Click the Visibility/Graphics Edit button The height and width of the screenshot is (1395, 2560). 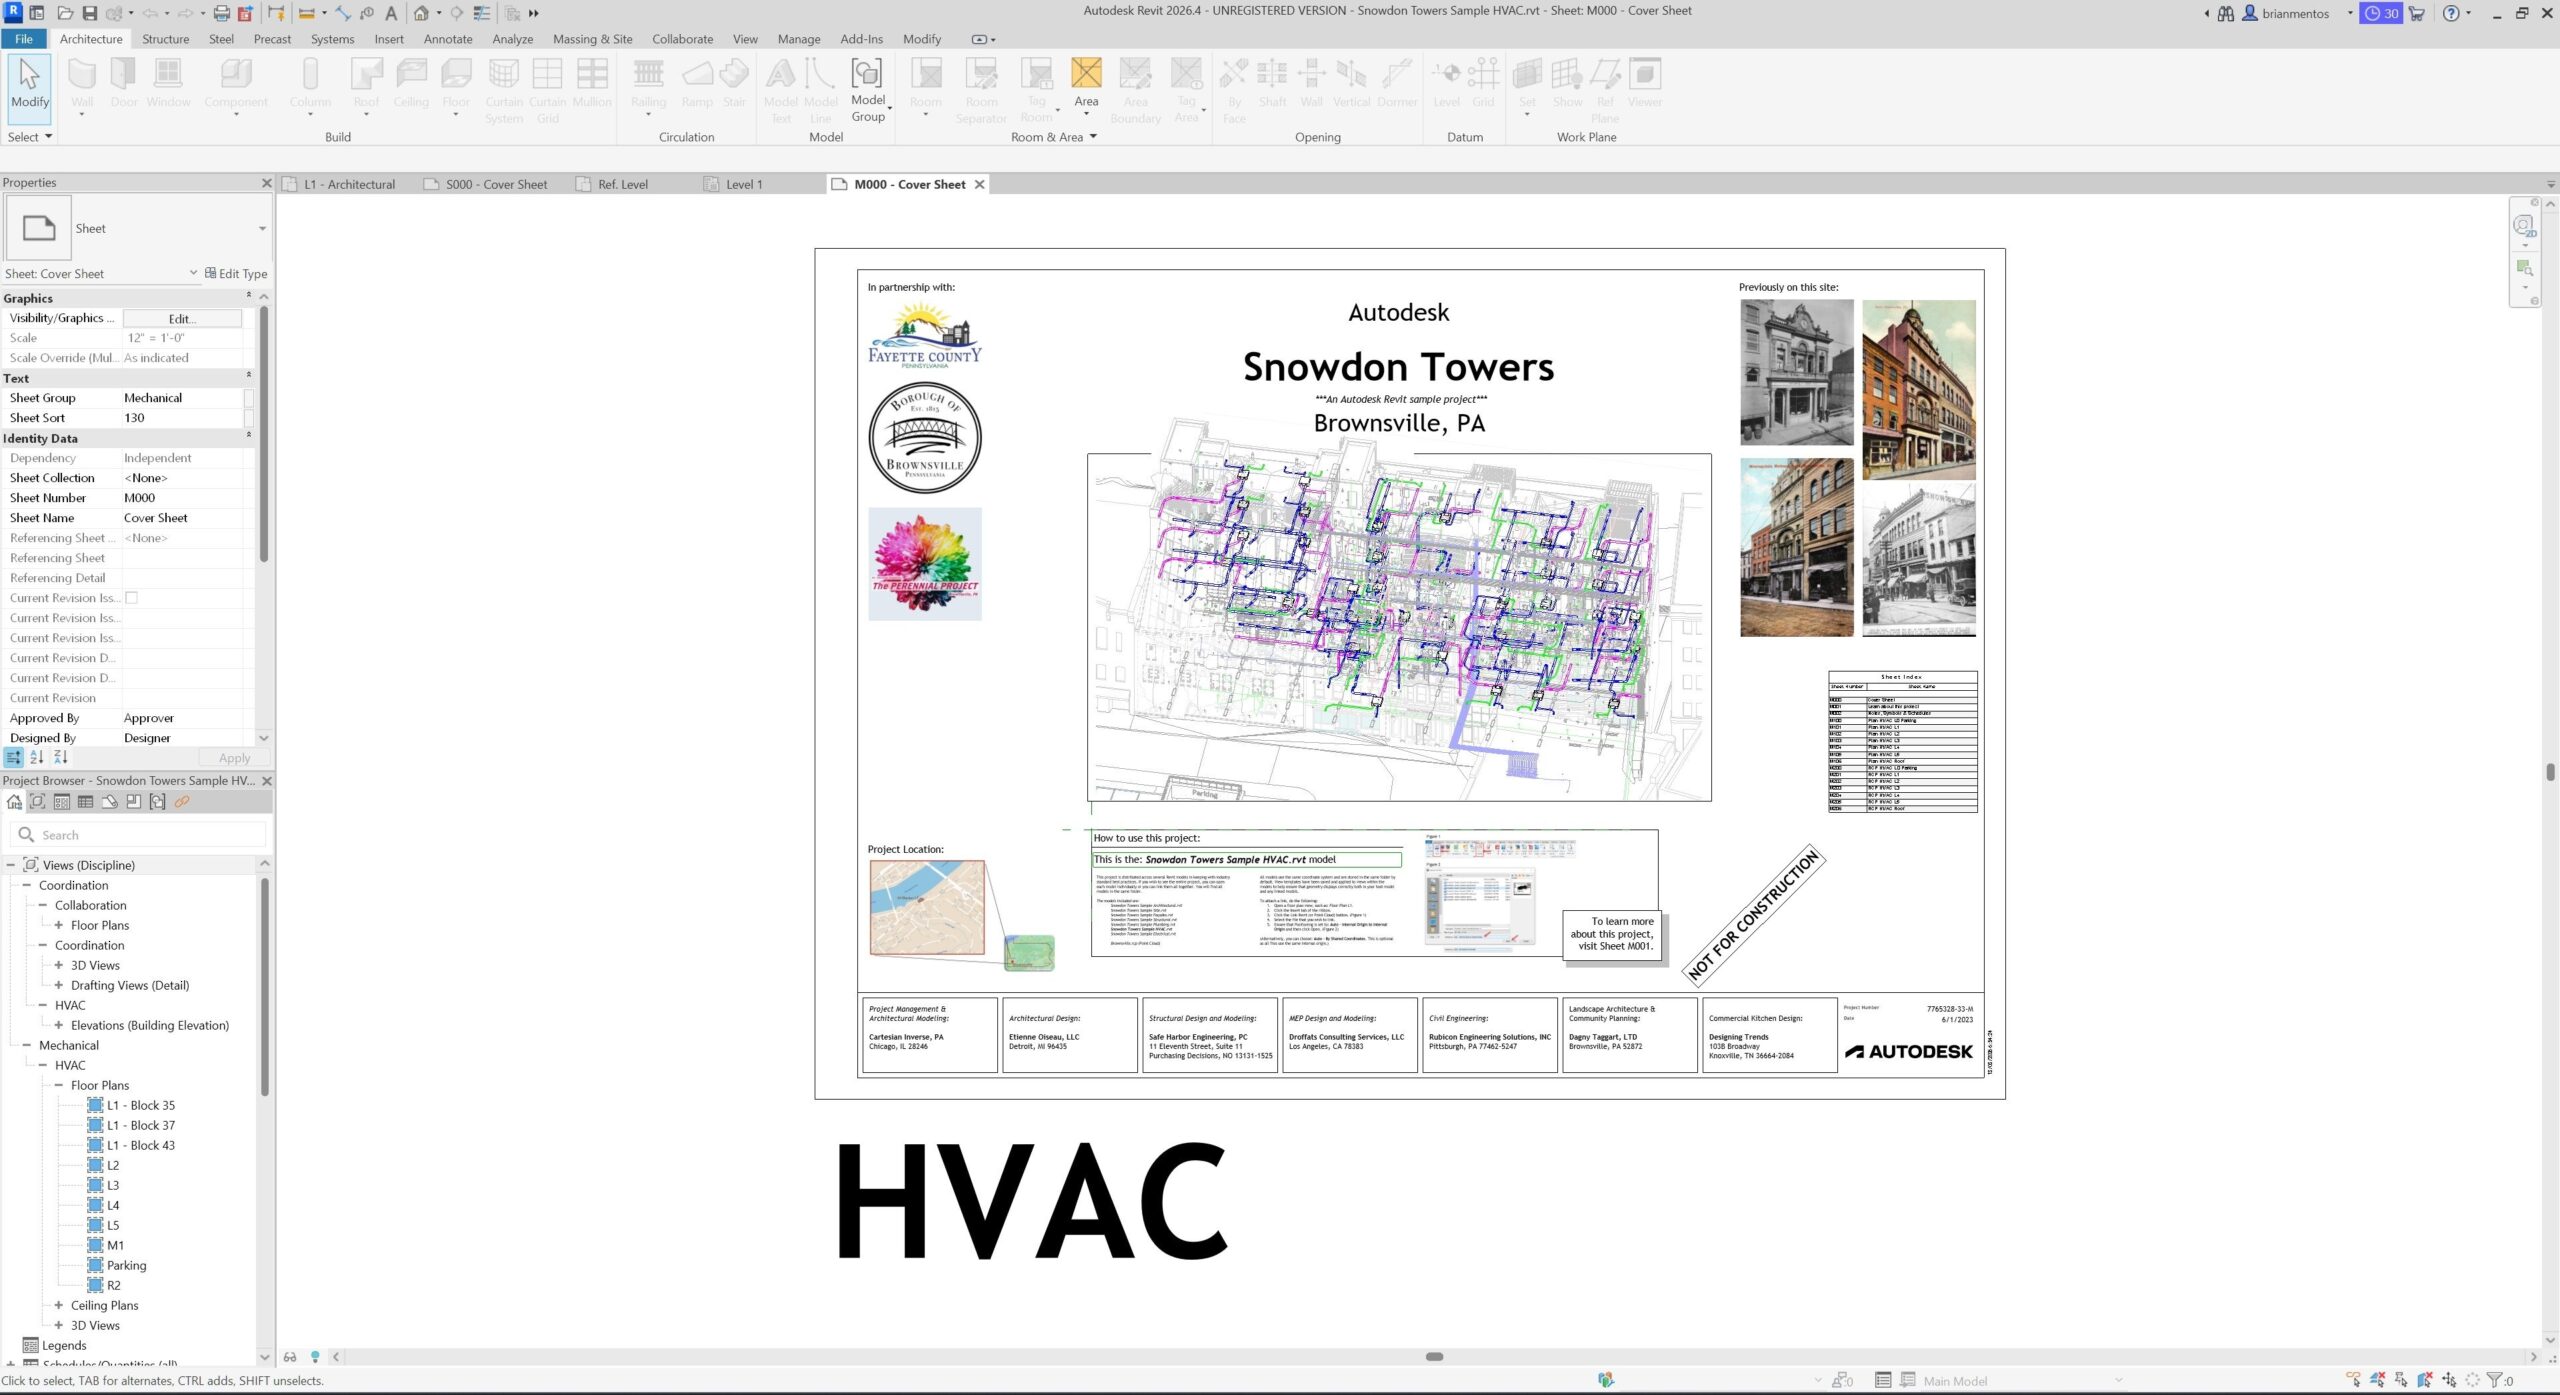182,318
